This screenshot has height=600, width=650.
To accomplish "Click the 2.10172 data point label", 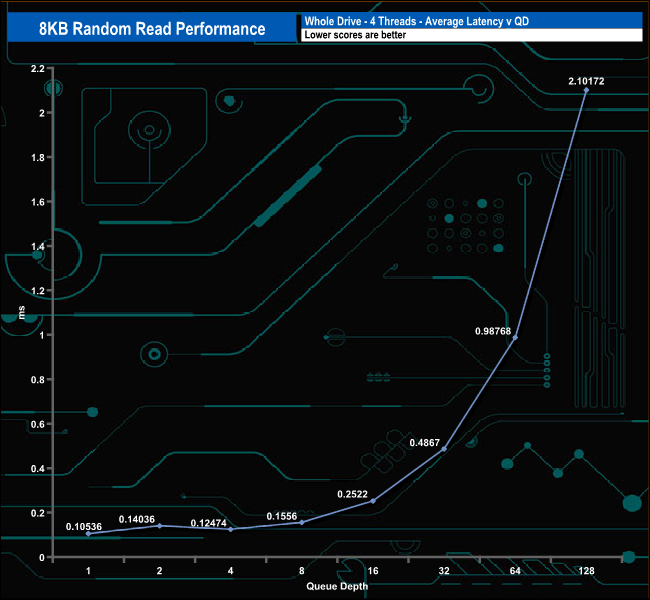I will 587,78.
